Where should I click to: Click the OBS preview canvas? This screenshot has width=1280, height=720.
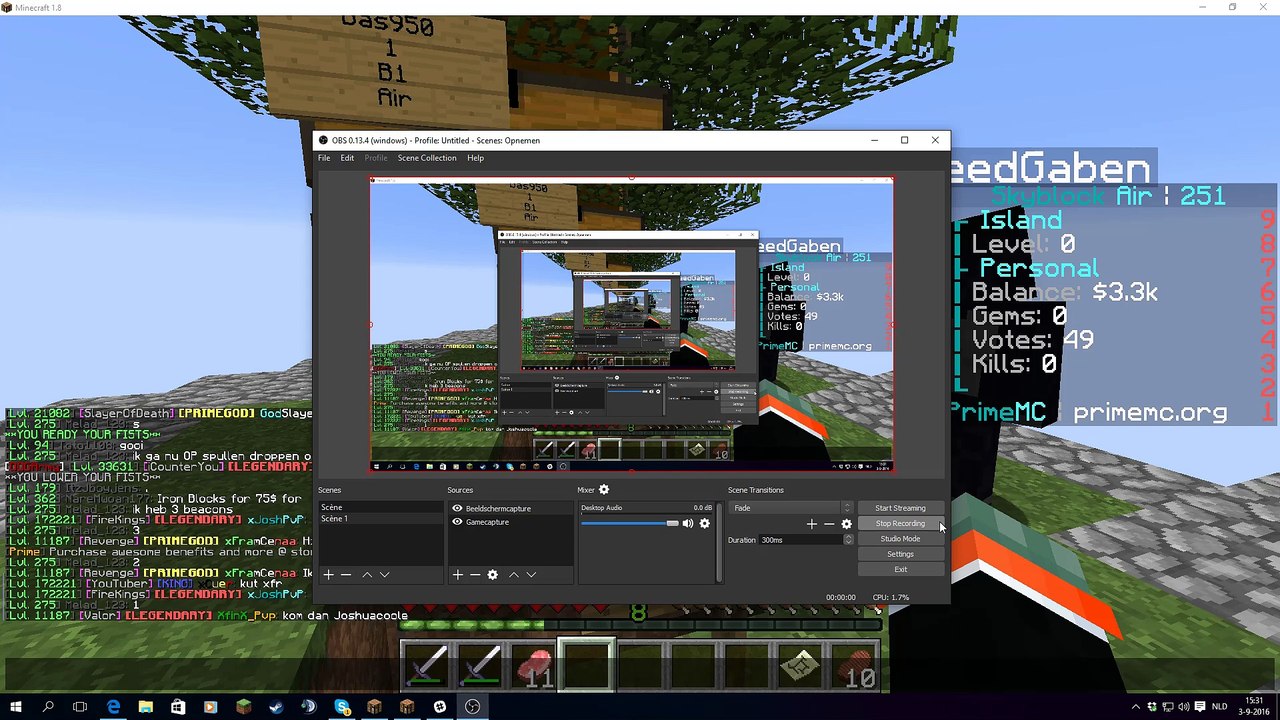pyautogui.click(x=631, y=325)
